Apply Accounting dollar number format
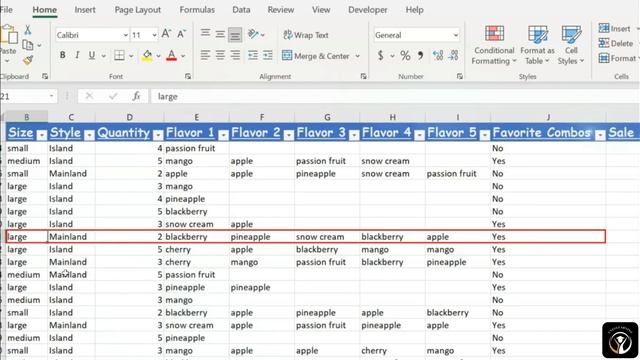This screenshot has height=360, width=640. pos(380,55)
